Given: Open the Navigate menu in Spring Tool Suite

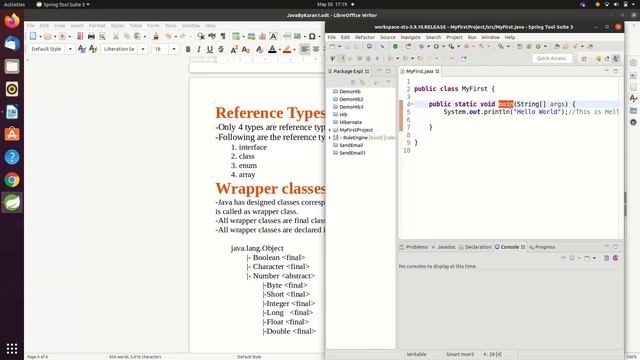Looking at the screenshot, I should (410, 37).
